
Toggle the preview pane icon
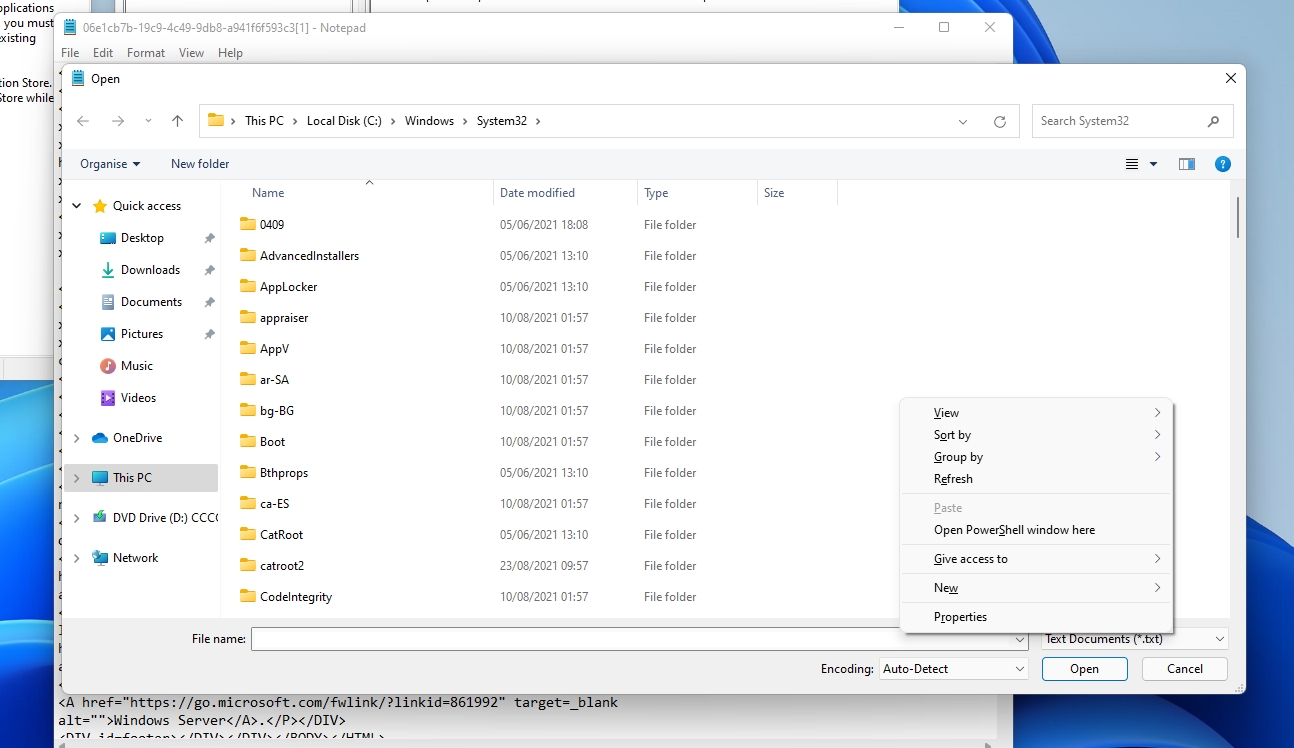pos(1187,164)
